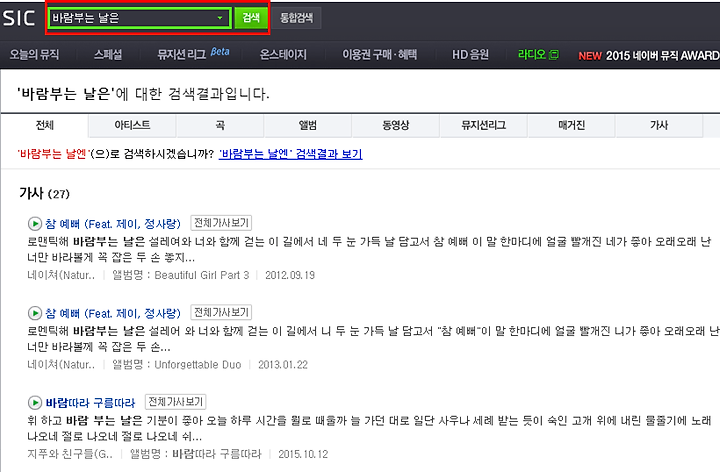
Task: Open album 바람따라 구름따라 link
Action: coord(216,454)
